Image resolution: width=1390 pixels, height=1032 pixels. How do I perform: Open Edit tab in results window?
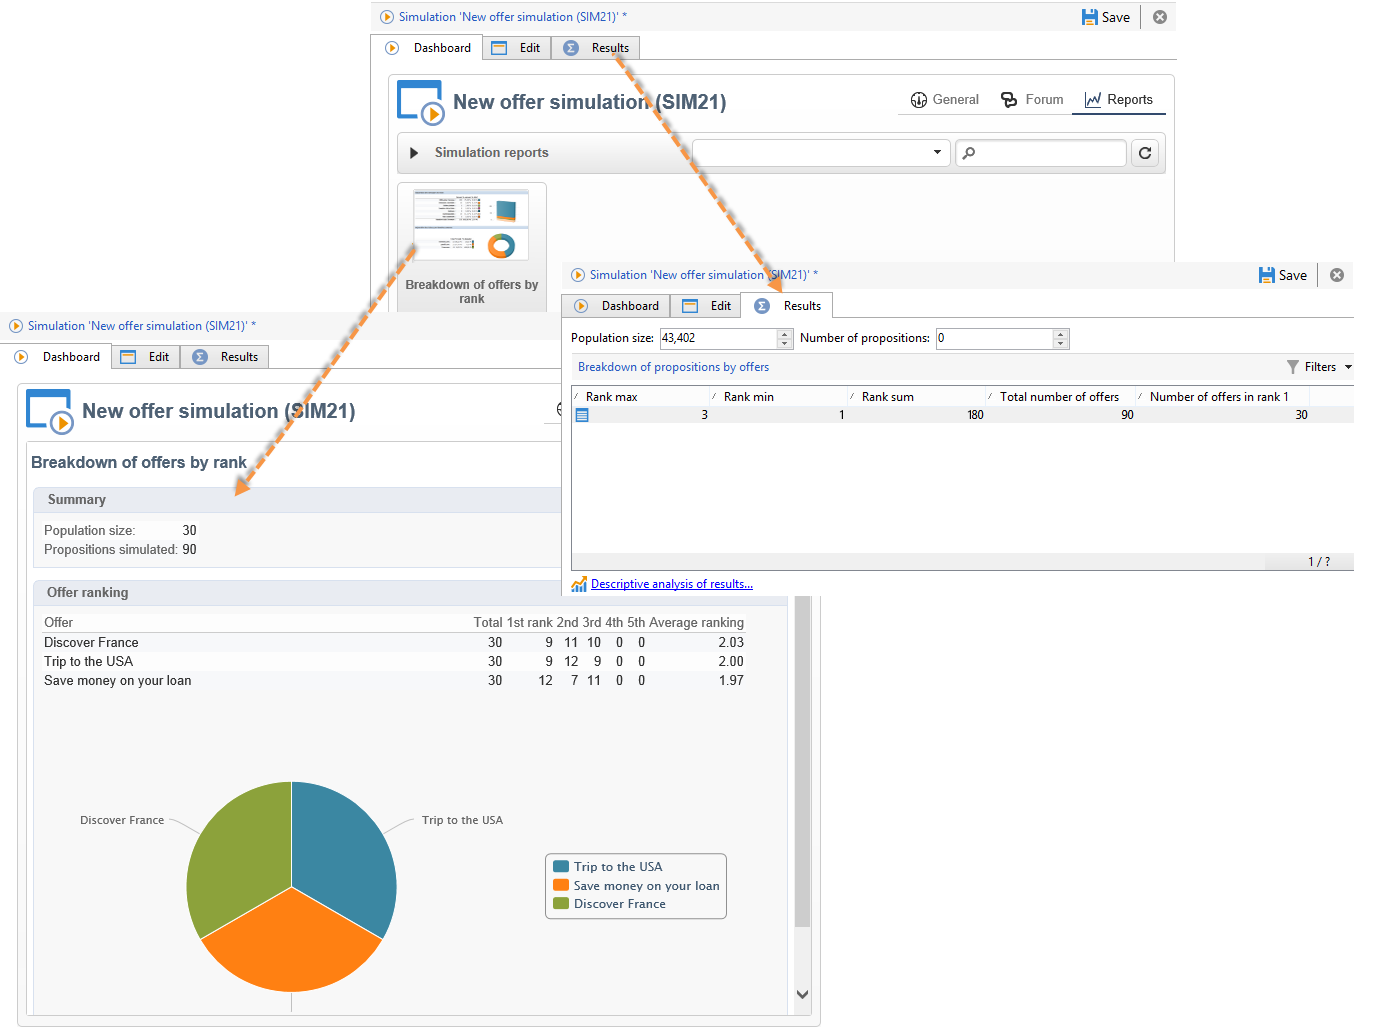pos(707,306)
